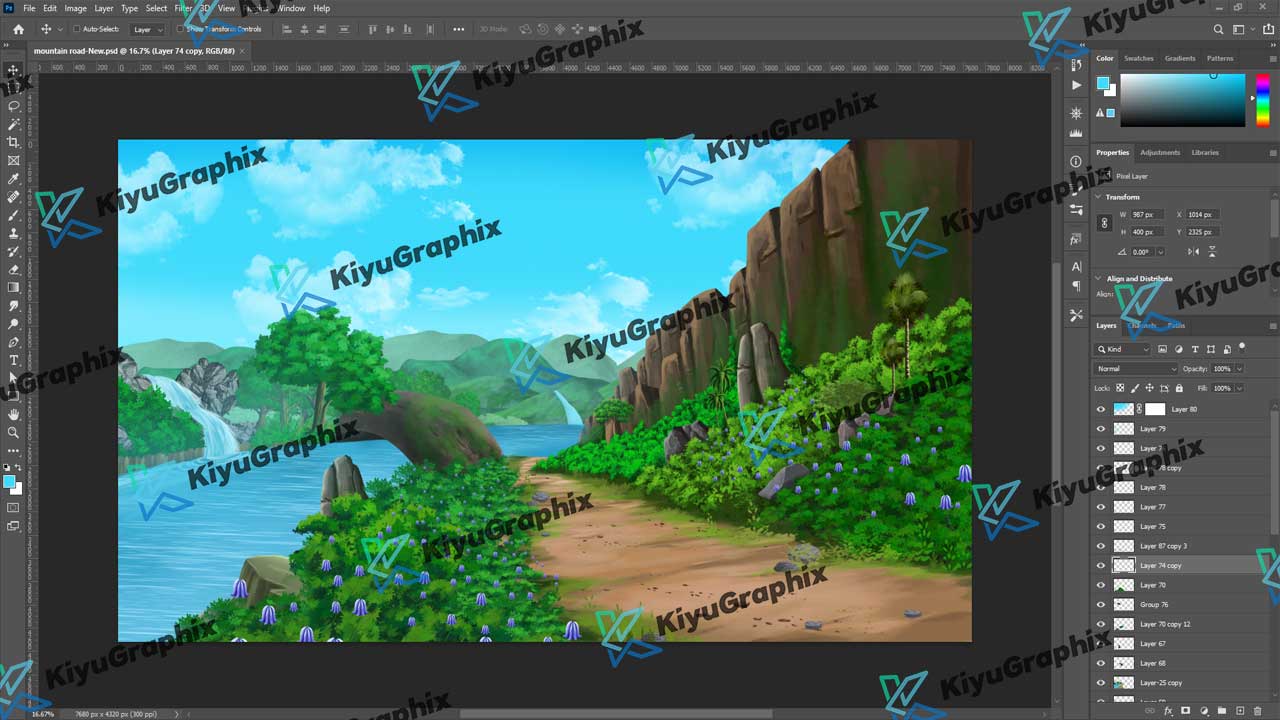Pick the Type tool
Screen dimensions: 1280x720
[x=14, y=360]
